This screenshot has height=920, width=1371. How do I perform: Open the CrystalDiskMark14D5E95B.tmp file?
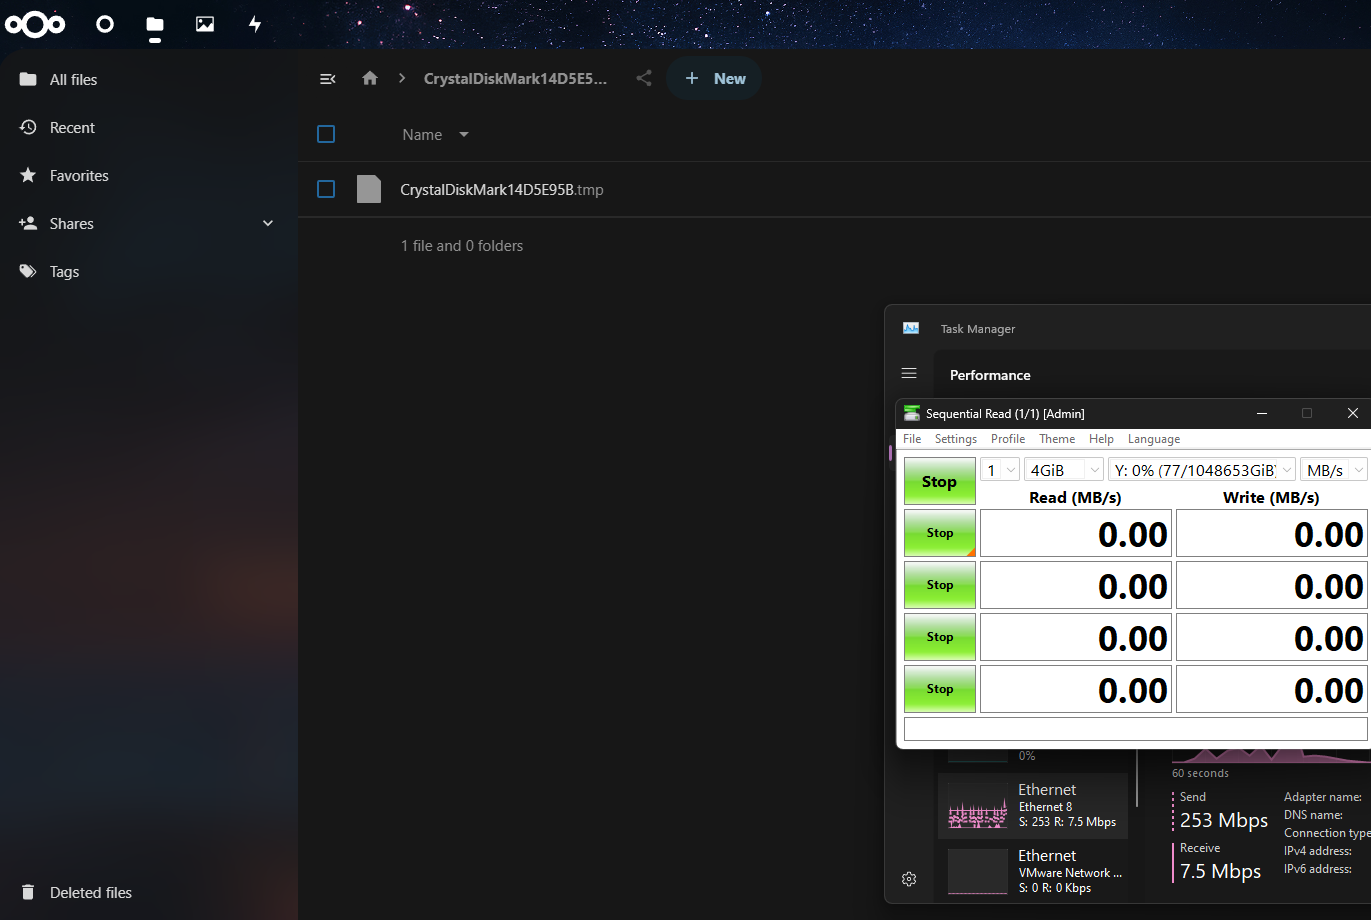(502, 189)
